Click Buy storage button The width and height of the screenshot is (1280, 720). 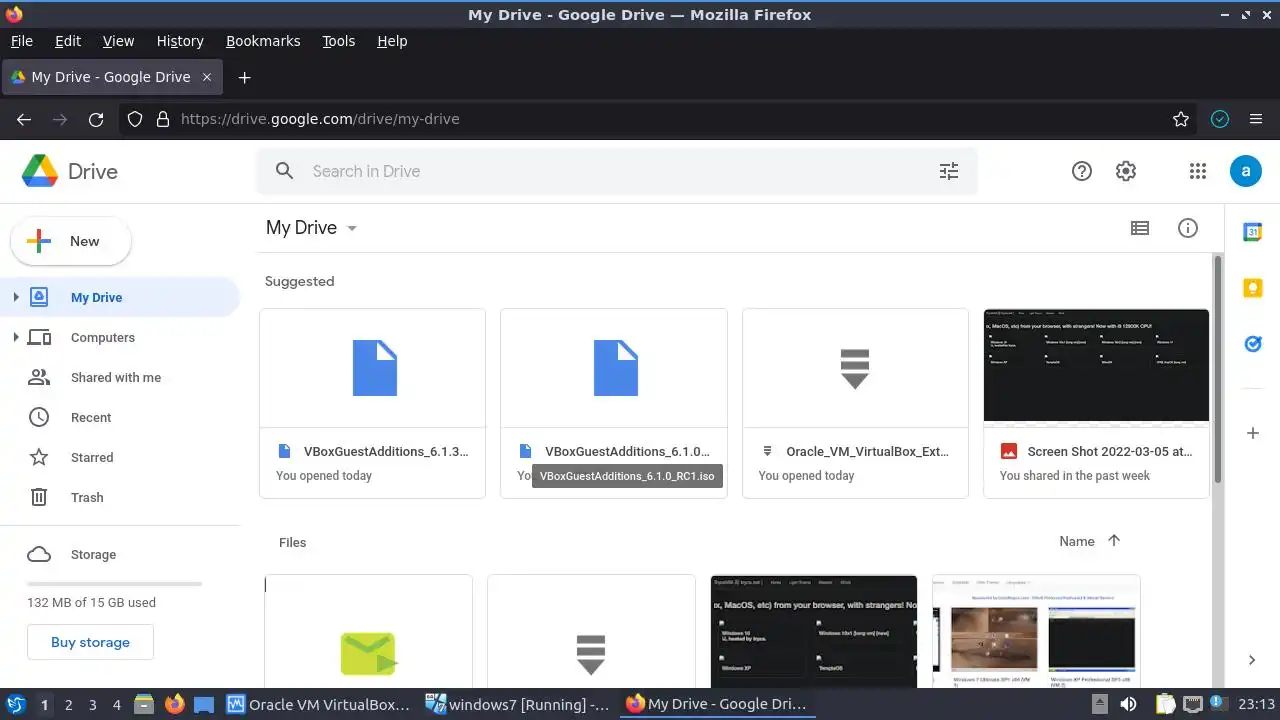(90, 642)
